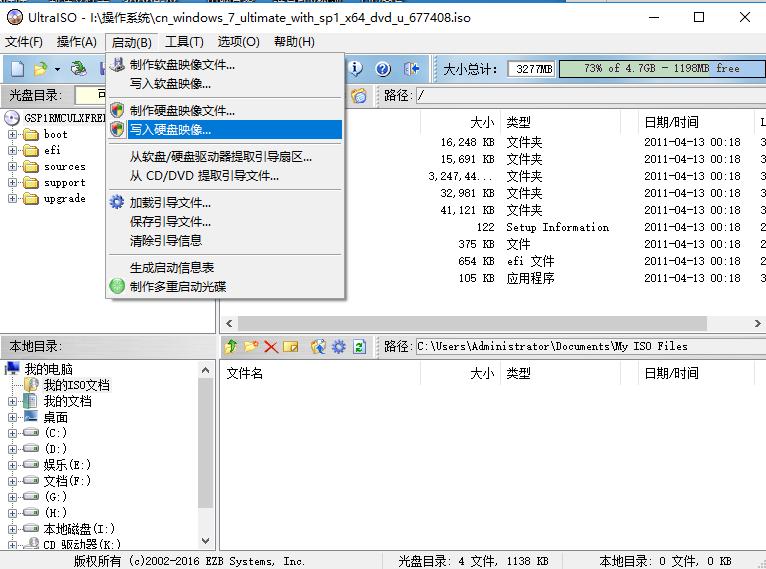This screenshot has width=766, height=569.
Task: Click the disc path field showing /
Action: pos(591,96)
